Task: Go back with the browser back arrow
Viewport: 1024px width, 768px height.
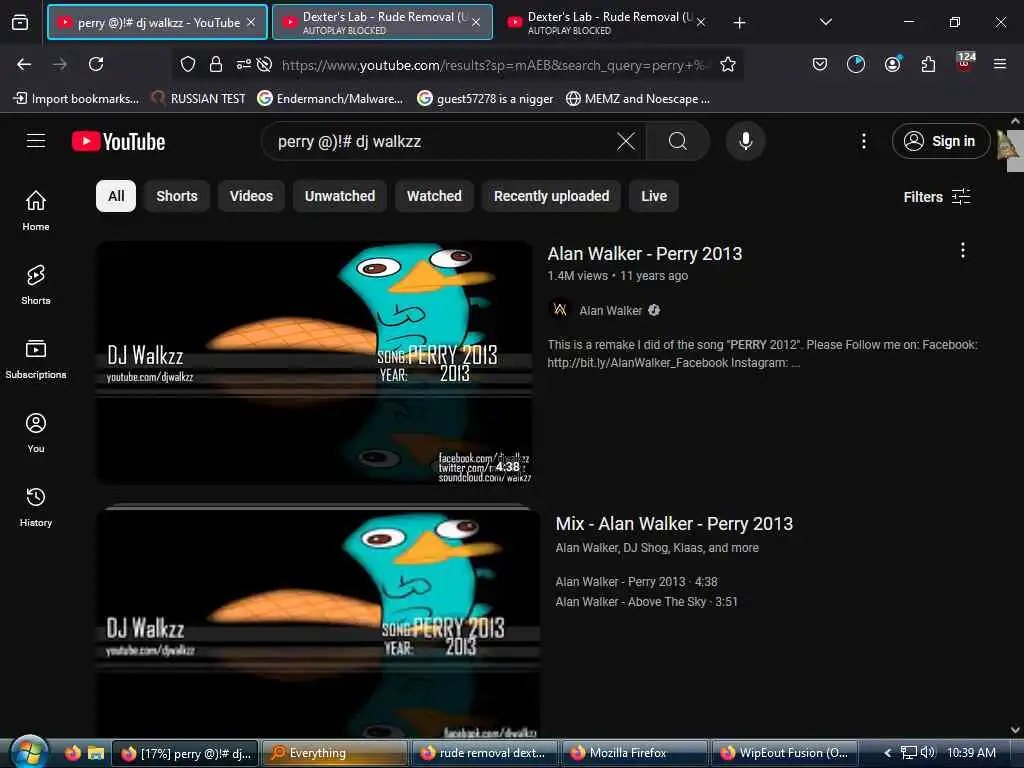Action: (24, 64)
